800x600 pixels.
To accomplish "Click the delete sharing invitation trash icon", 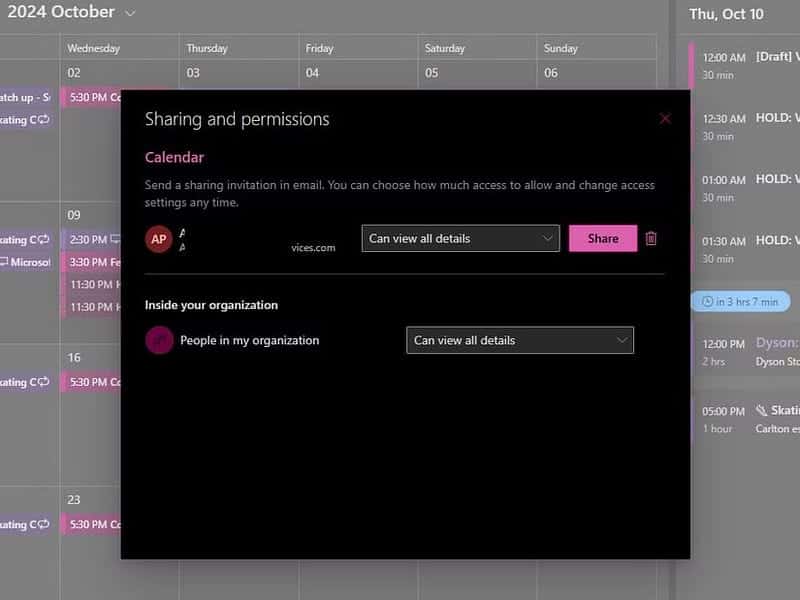I will pos(651,238).
